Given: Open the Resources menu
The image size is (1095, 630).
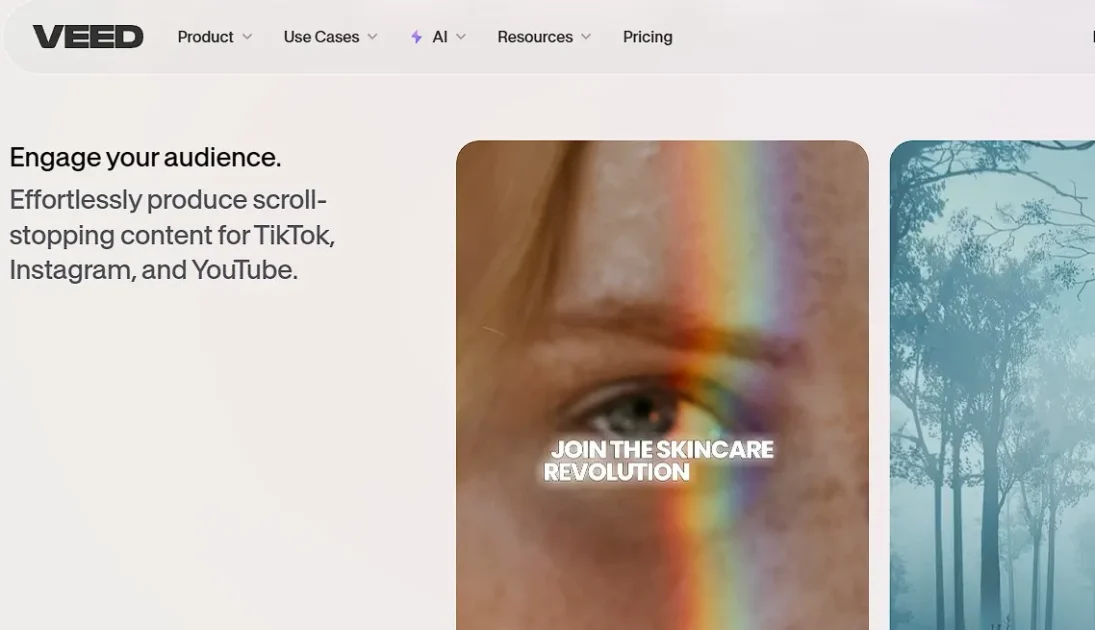Looking at the screenshot, I should point(544,37).
